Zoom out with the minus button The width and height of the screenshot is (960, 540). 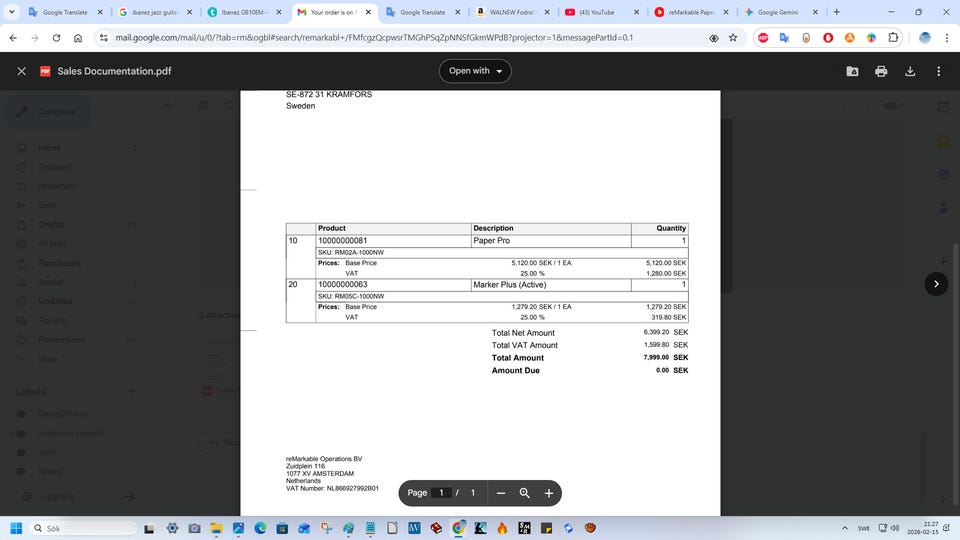pos(500,493)
